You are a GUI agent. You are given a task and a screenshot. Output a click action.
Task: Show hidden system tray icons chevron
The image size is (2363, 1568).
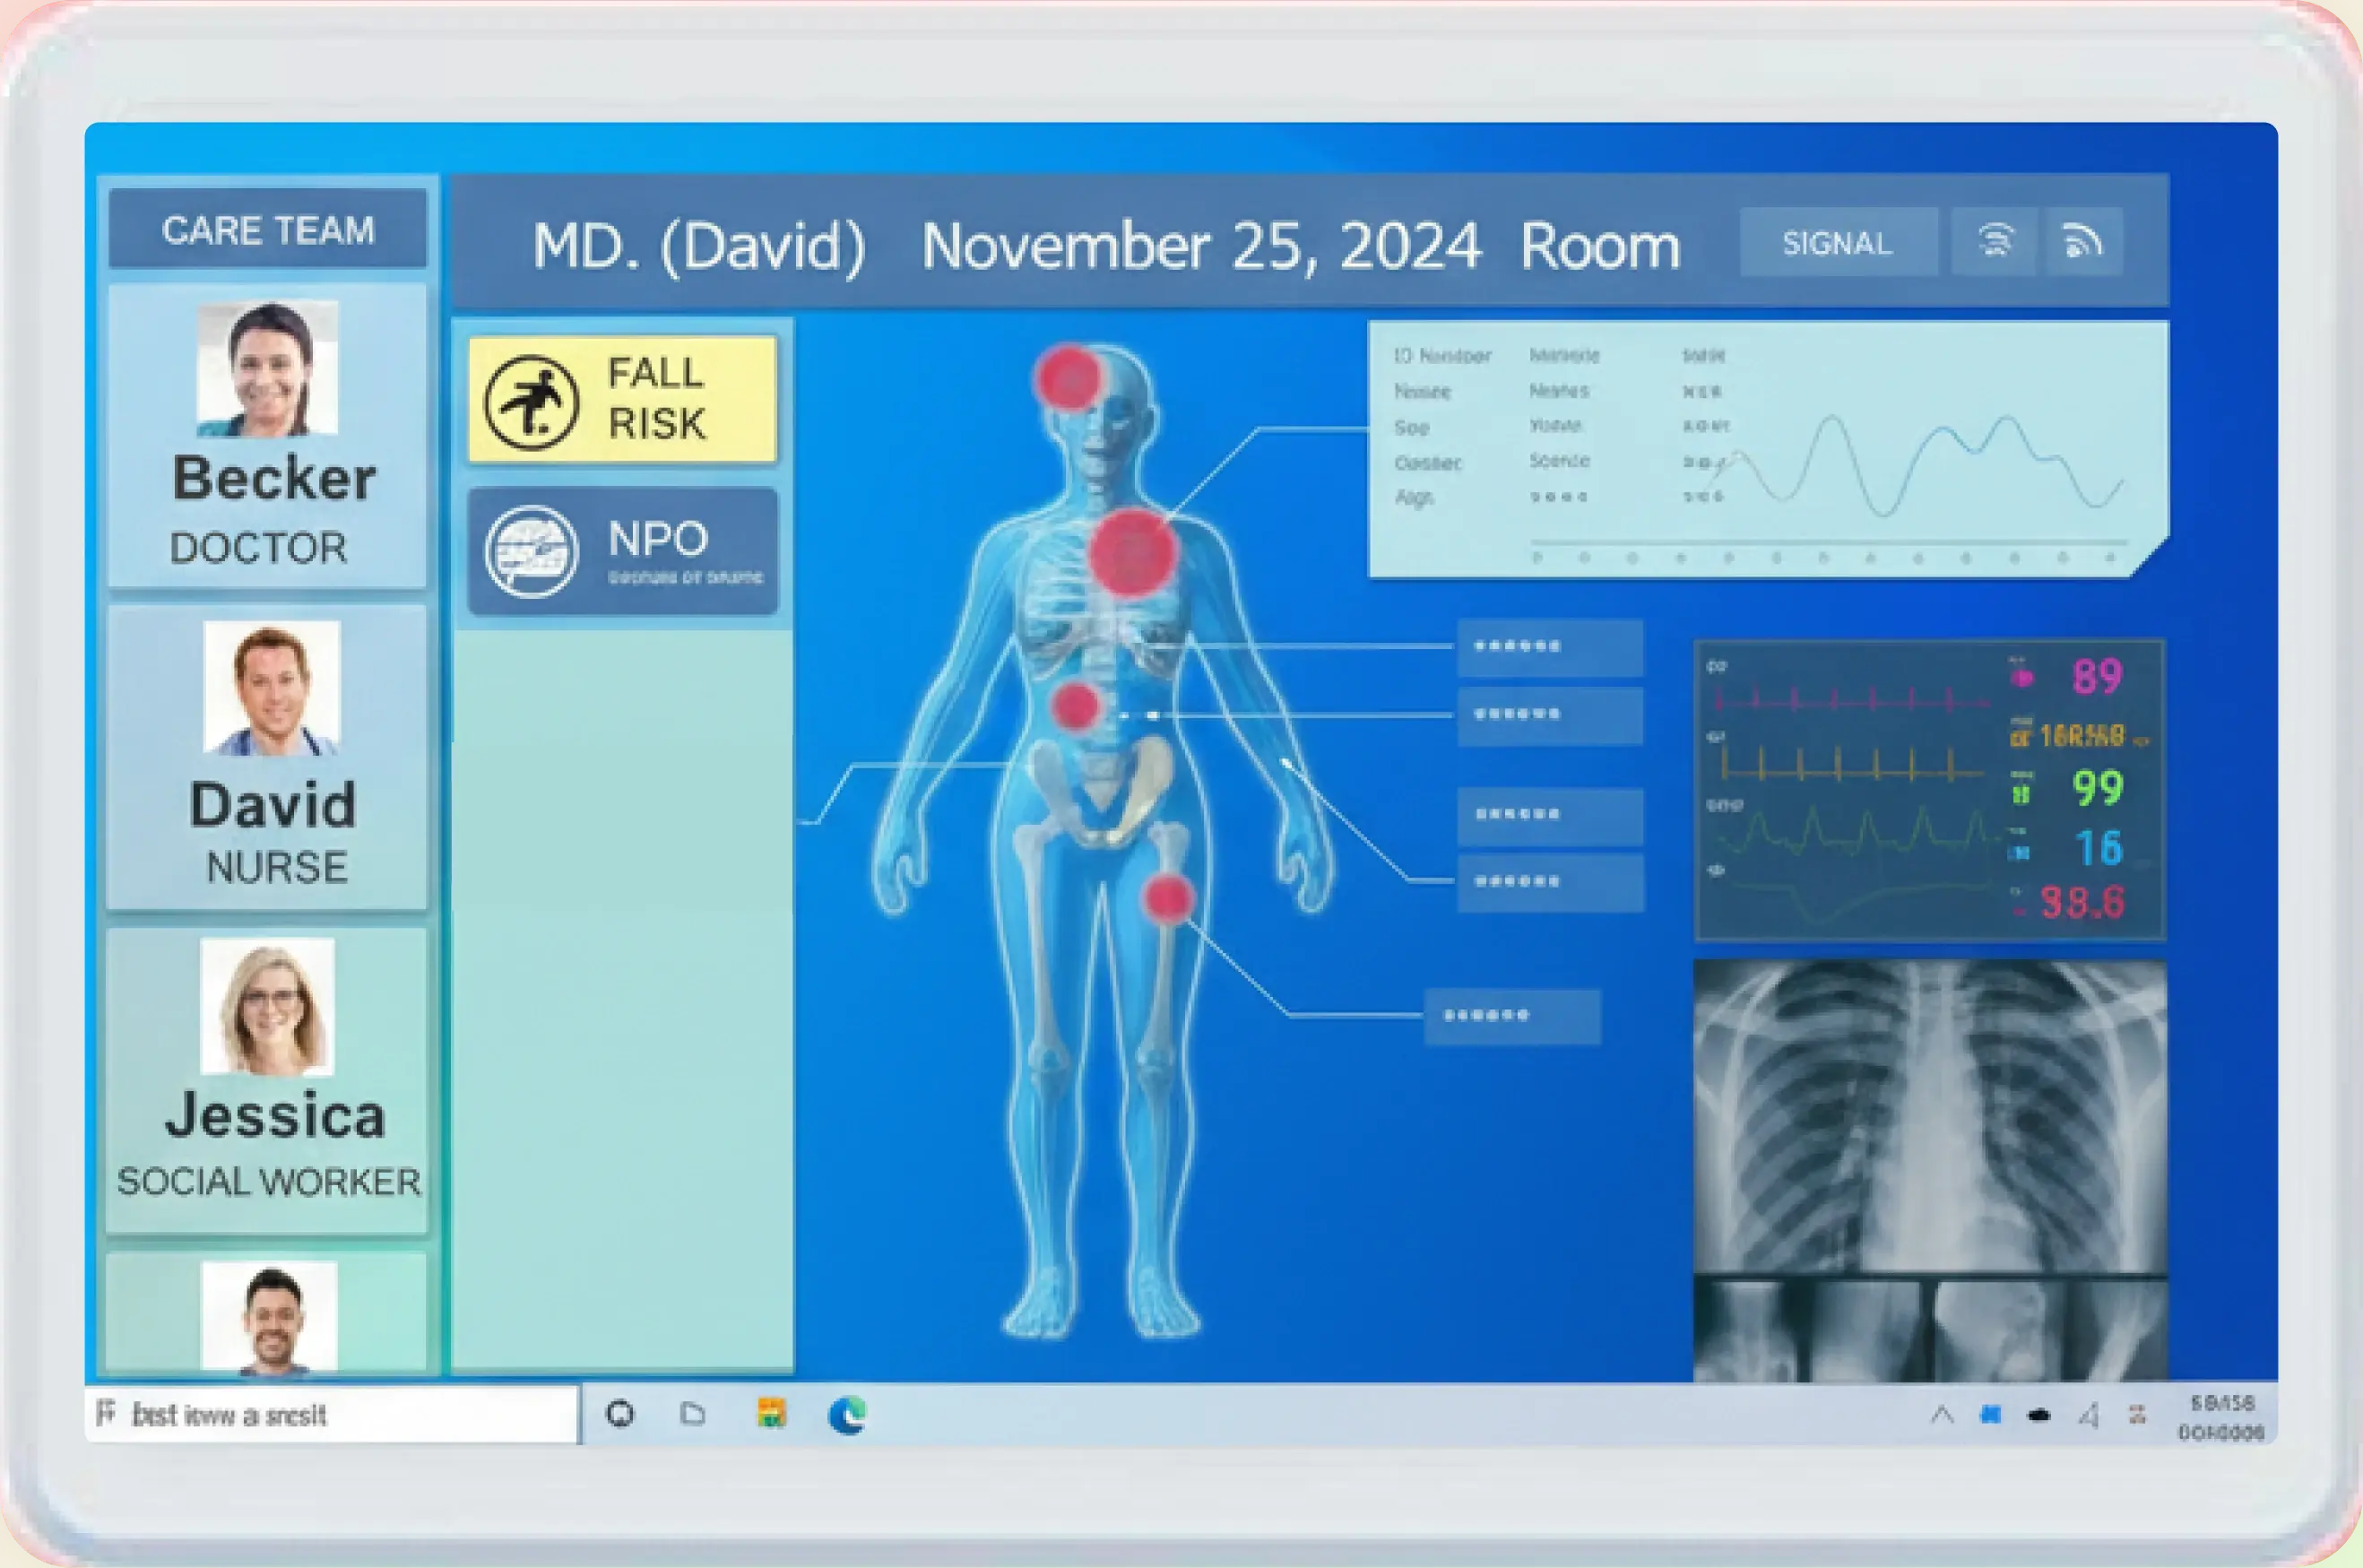point(1942,1414)
